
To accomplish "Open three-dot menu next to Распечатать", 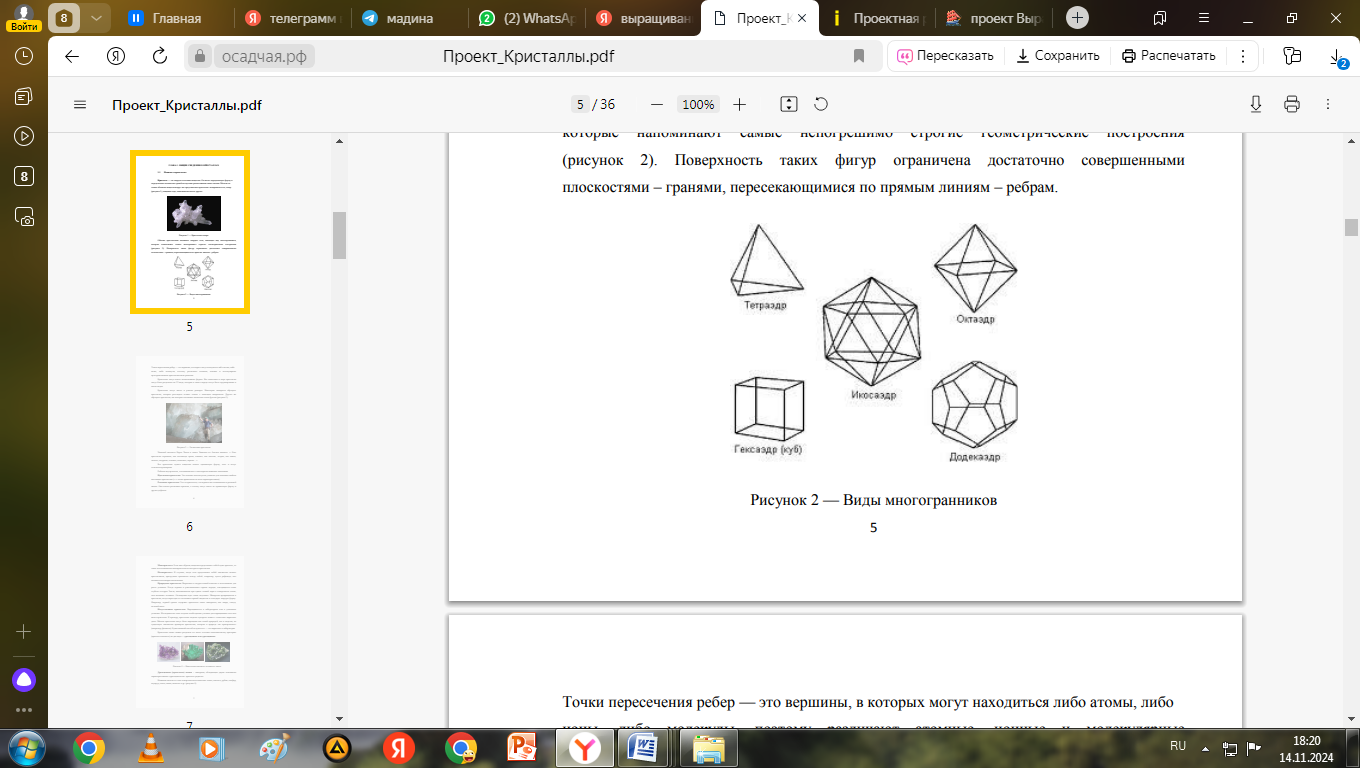I will tap(1243, 56).
